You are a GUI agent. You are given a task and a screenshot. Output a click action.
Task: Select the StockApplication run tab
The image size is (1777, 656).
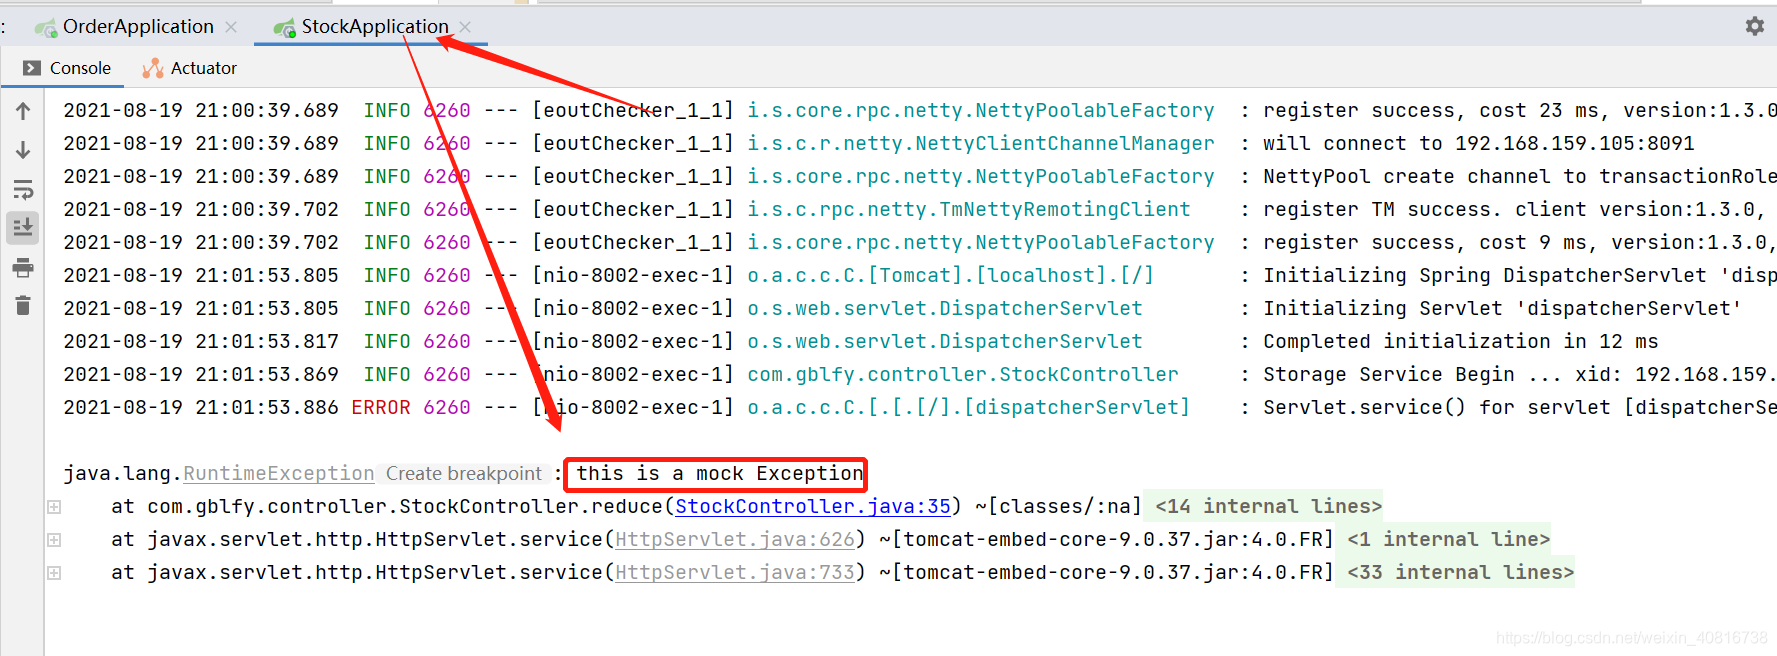pos(375,27)
